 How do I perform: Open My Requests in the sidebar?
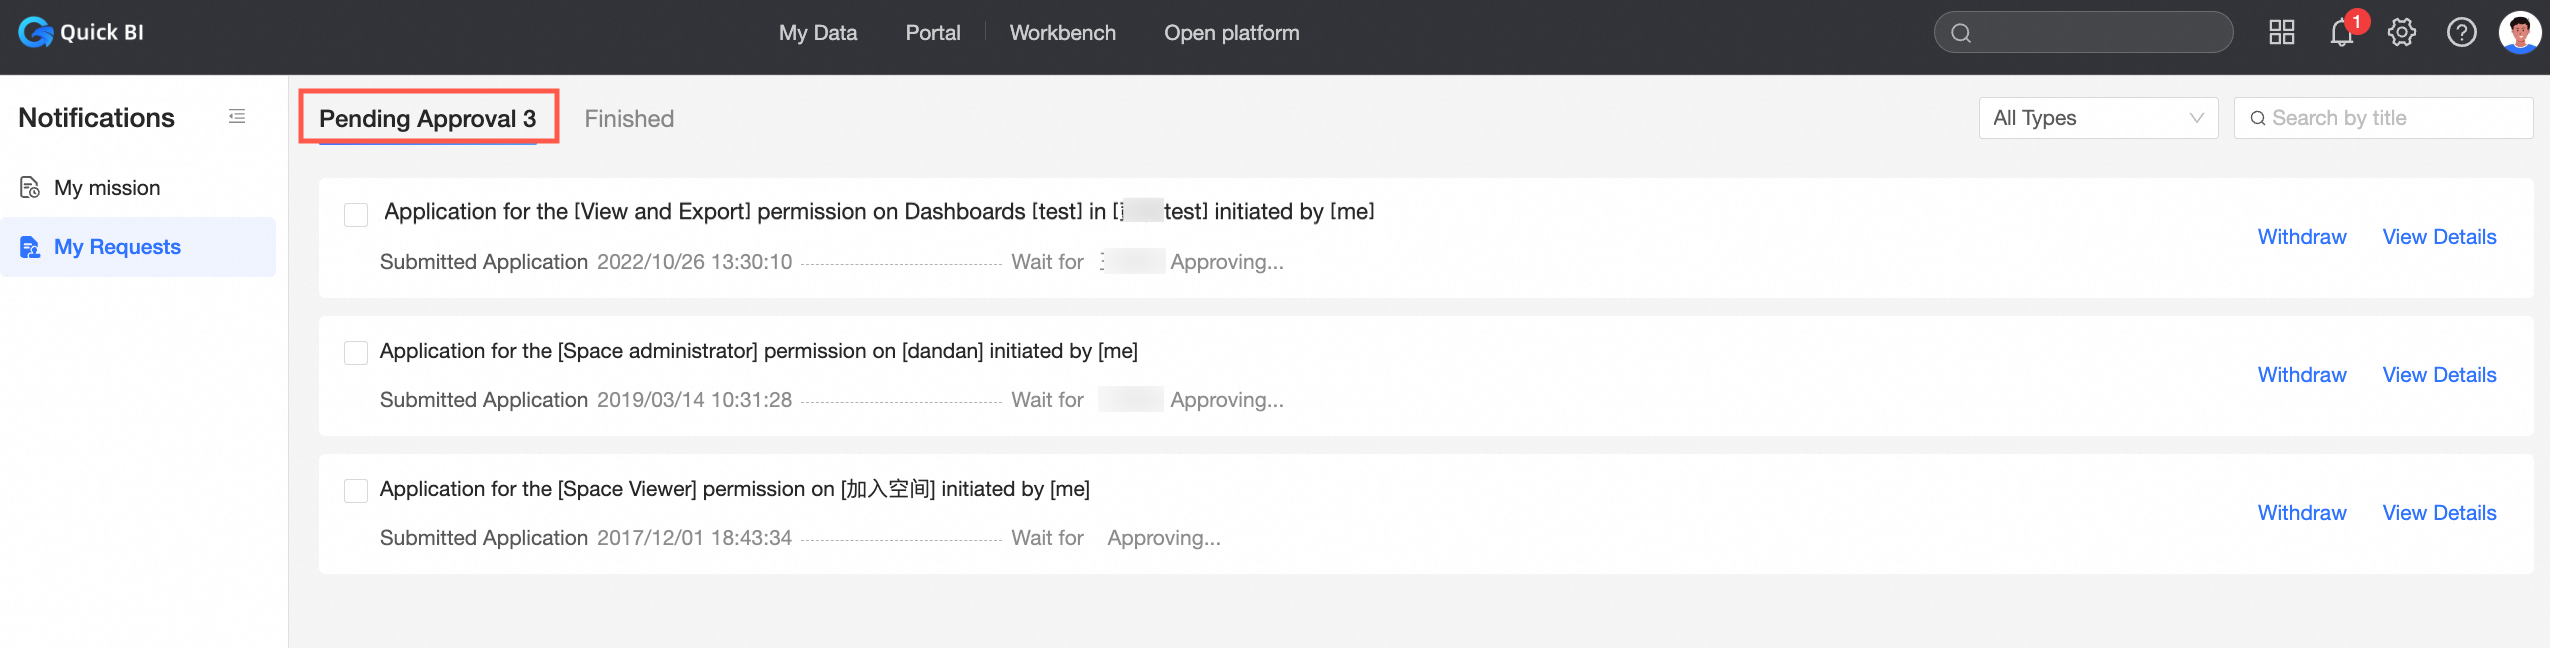pyautogui.click(x=117, y=247)
